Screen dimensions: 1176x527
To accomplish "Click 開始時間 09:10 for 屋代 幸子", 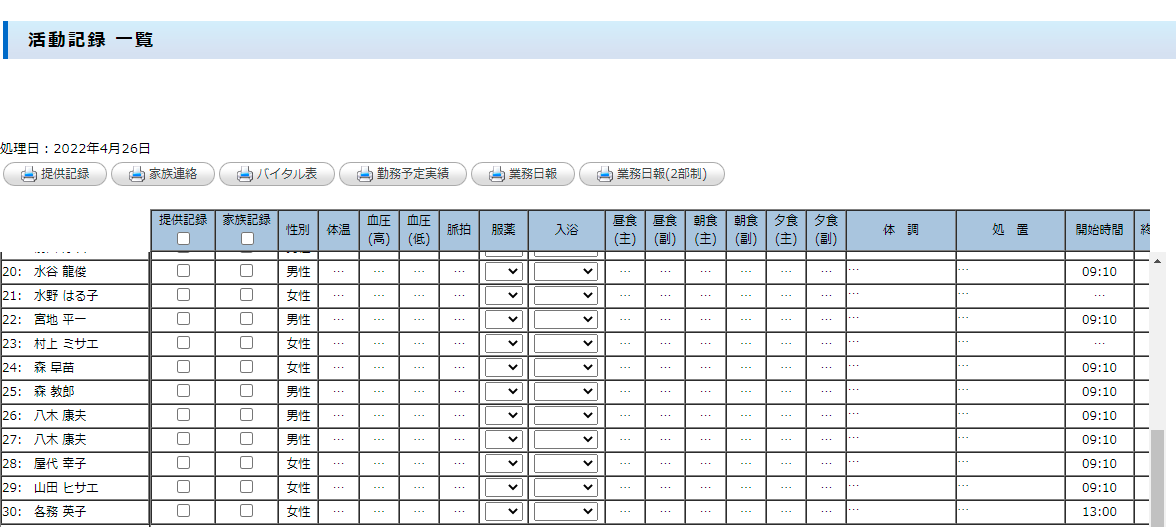I will click(1099, 463).
